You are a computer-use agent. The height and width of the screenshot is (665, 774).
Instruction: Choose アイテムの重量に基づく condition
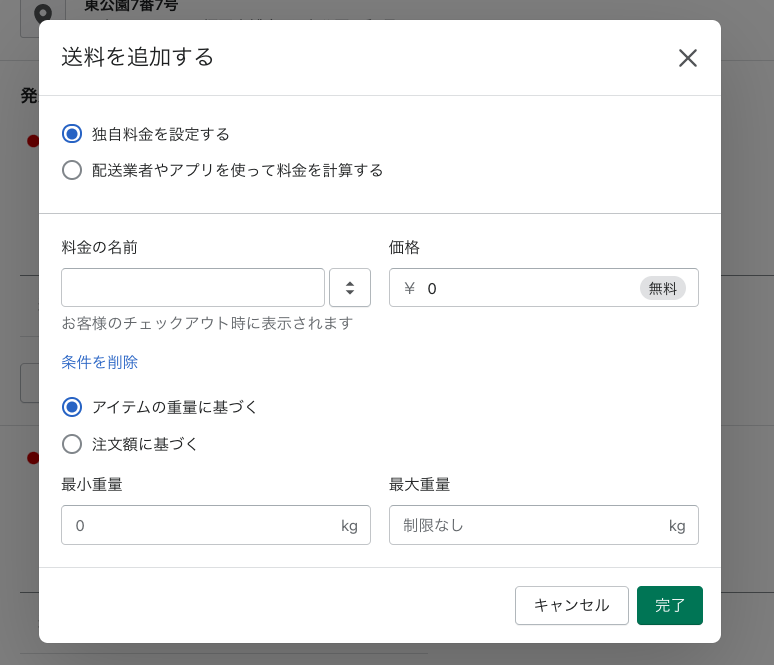(x=72, y=407)
